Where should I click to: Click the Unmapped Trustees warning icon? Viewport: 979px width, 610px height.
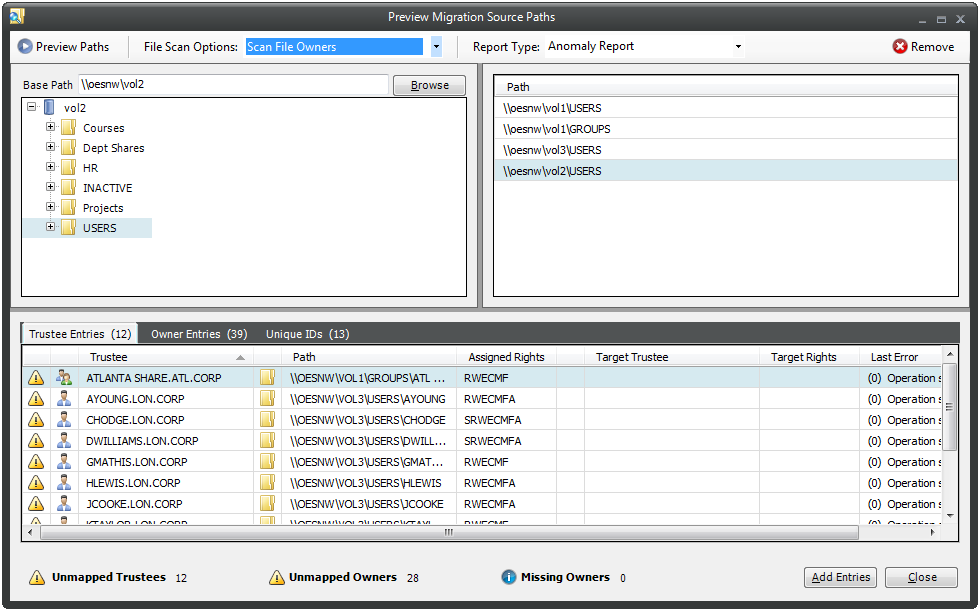(x=37, y=577)
